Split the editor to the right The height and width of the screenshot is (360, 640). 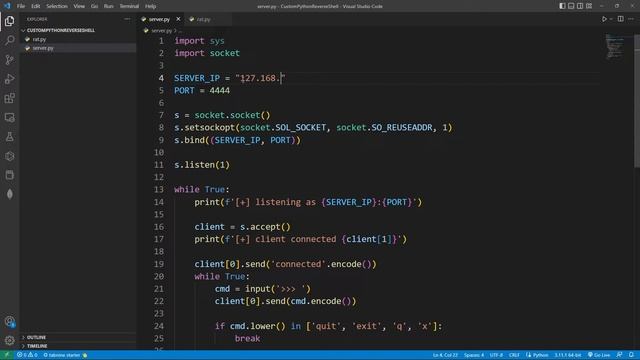pos(620,19)
